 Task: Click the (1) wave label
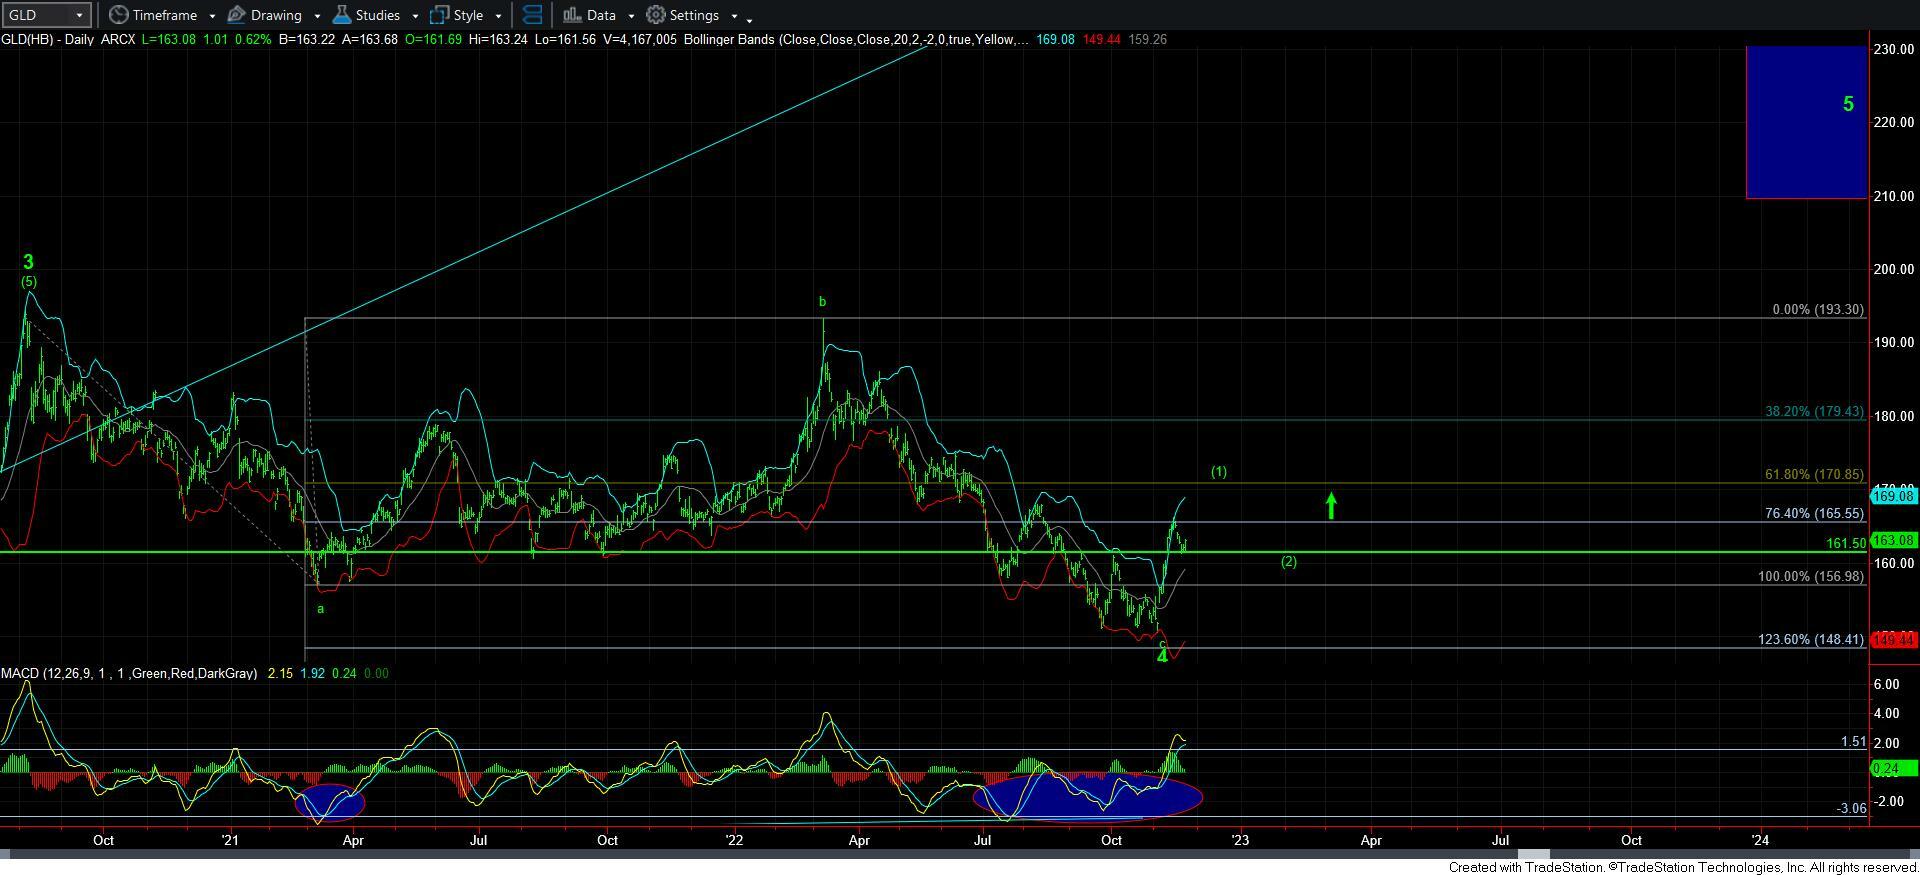1218,471
